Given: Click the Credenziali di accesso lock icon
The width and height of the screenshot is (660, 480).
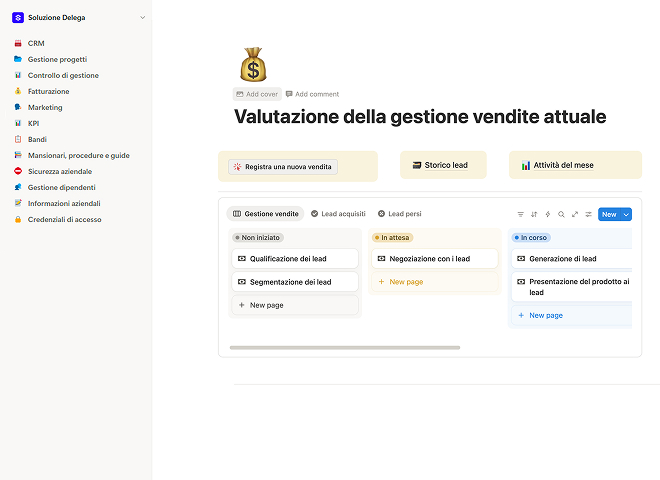Looking at the screenshot, I should [18, 219].
